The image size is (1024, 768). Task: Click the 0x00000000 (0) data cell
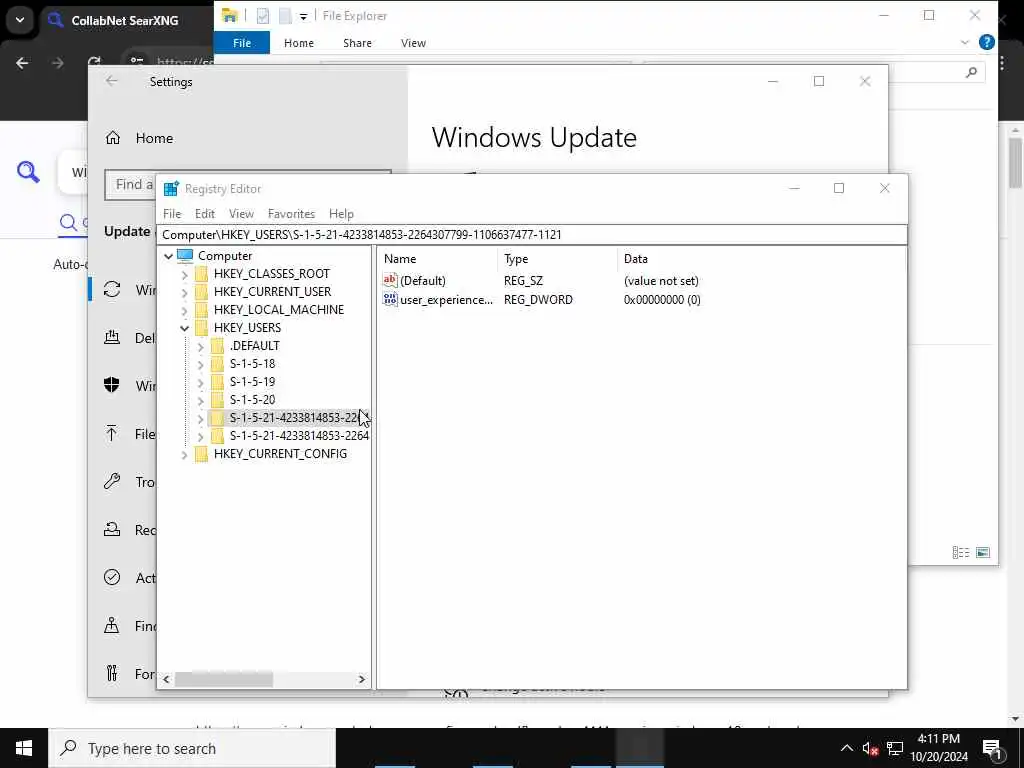tap(662, 300)
